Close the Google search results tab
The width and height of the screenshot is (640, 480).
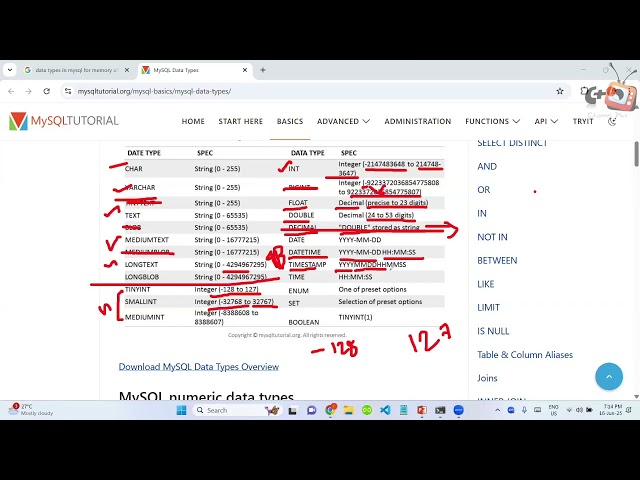point(127,70)
